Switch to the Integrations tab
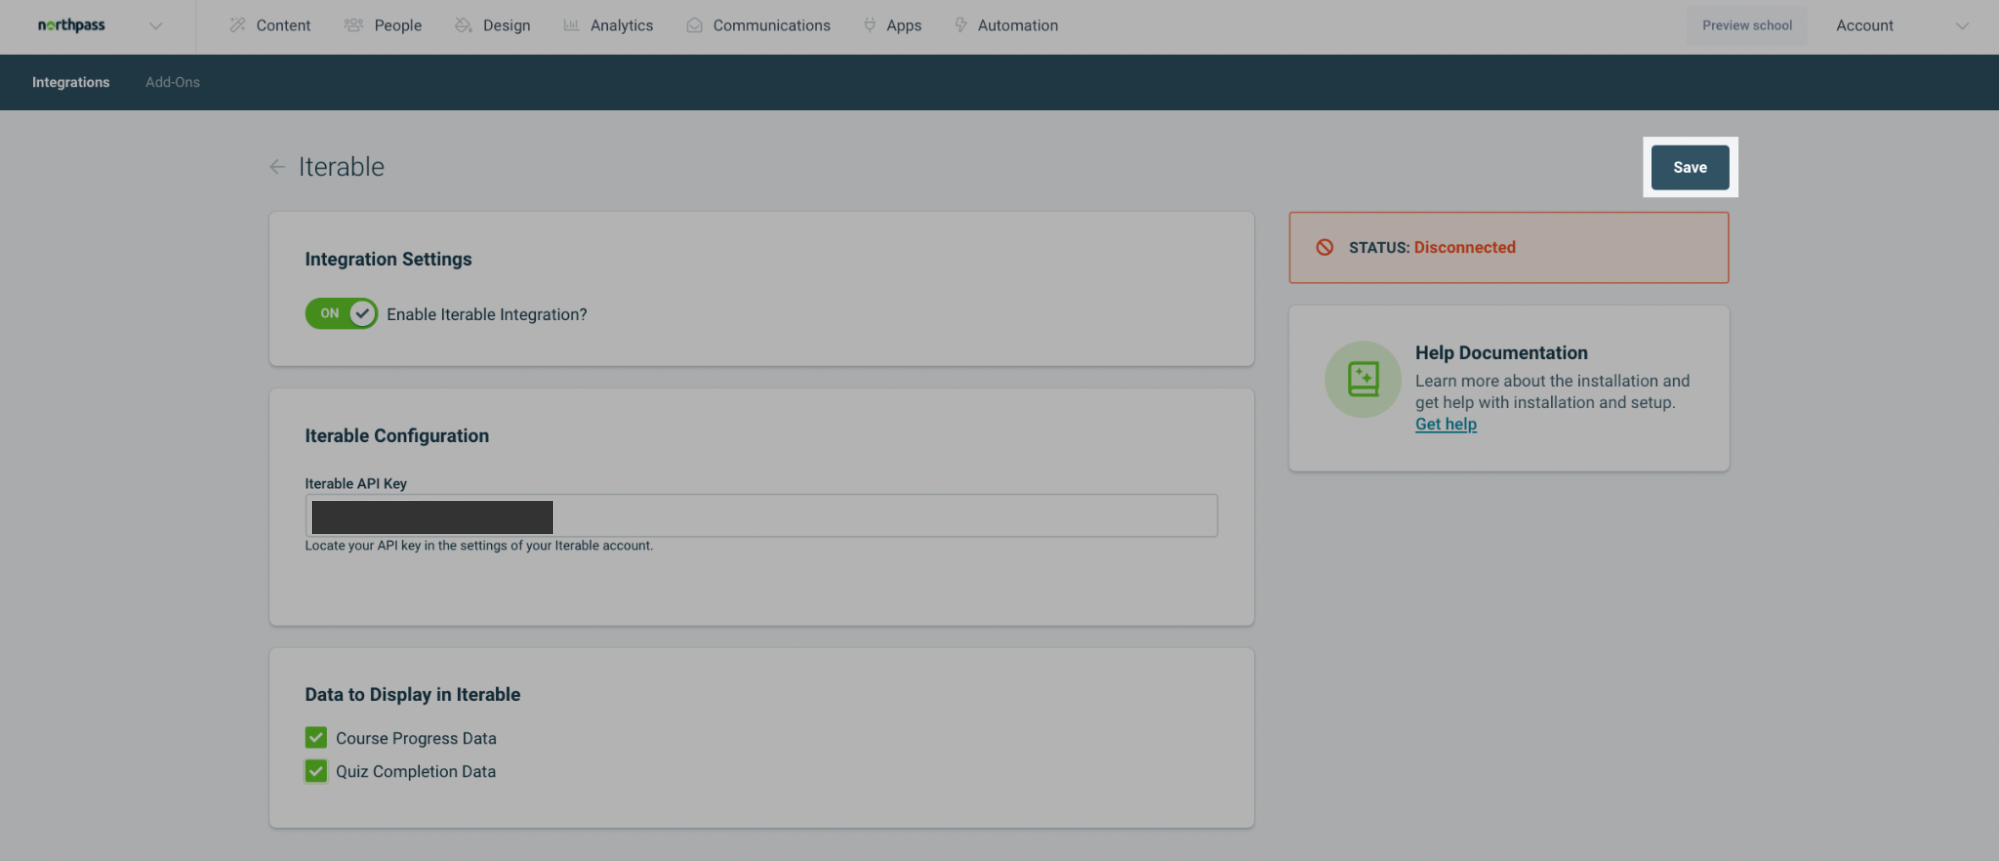The image size is (1999, 861). pos(71,82)
